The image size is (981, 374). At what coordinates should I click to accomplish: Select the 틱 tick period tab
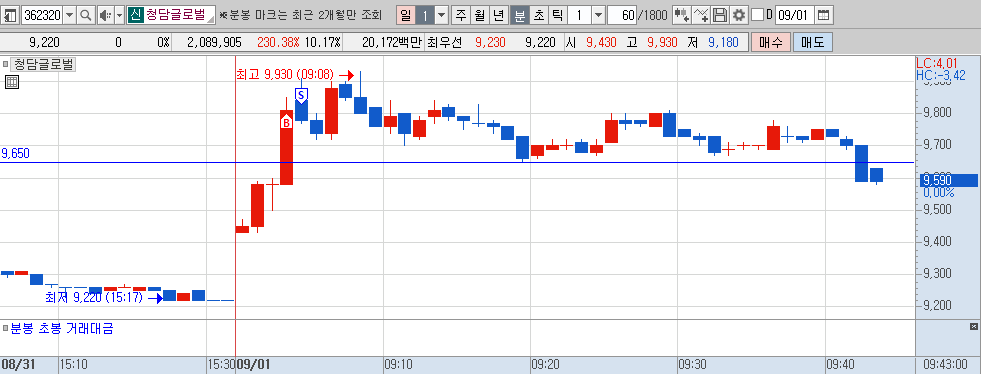[557, 15]
